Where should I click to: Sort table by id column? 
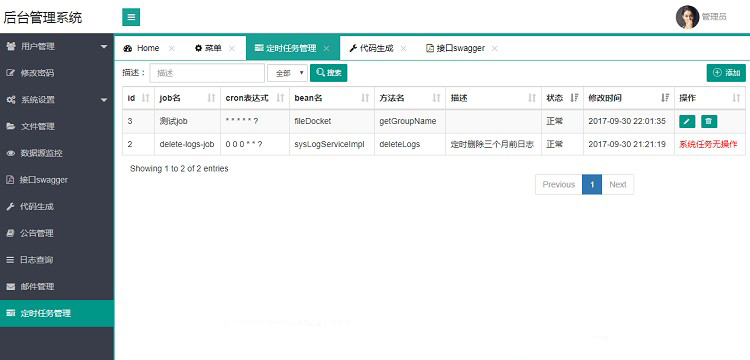[x=138, y=98]
